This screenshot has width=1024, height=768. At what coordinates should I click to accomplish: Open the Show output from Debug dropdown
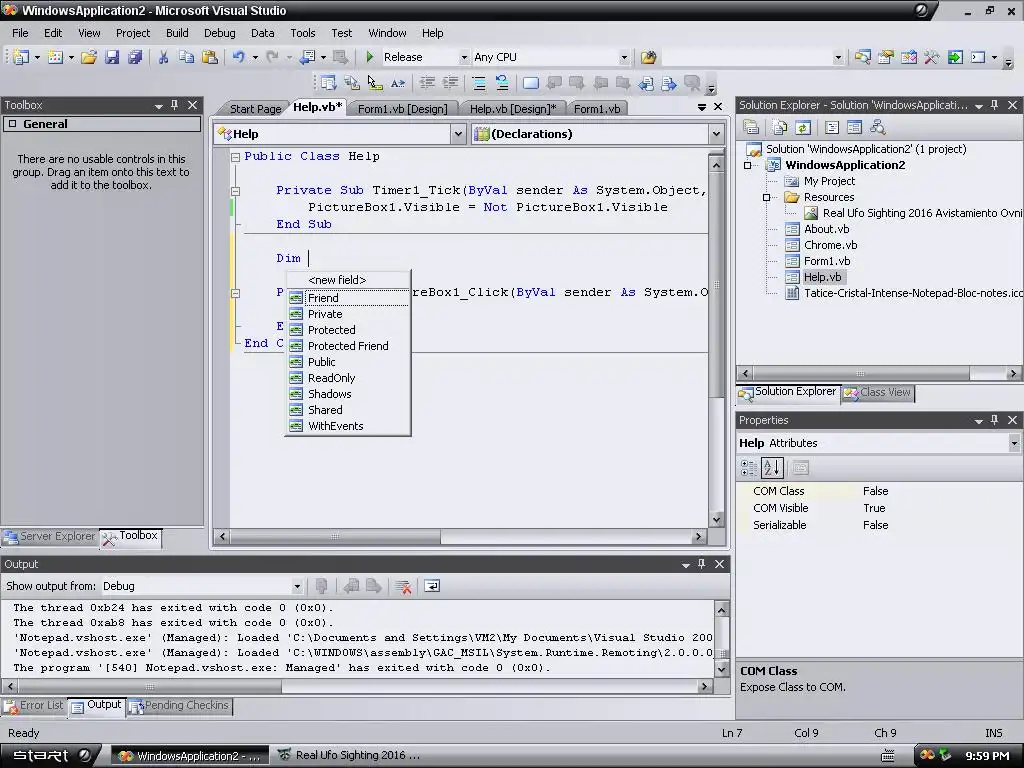pos(297,586)
